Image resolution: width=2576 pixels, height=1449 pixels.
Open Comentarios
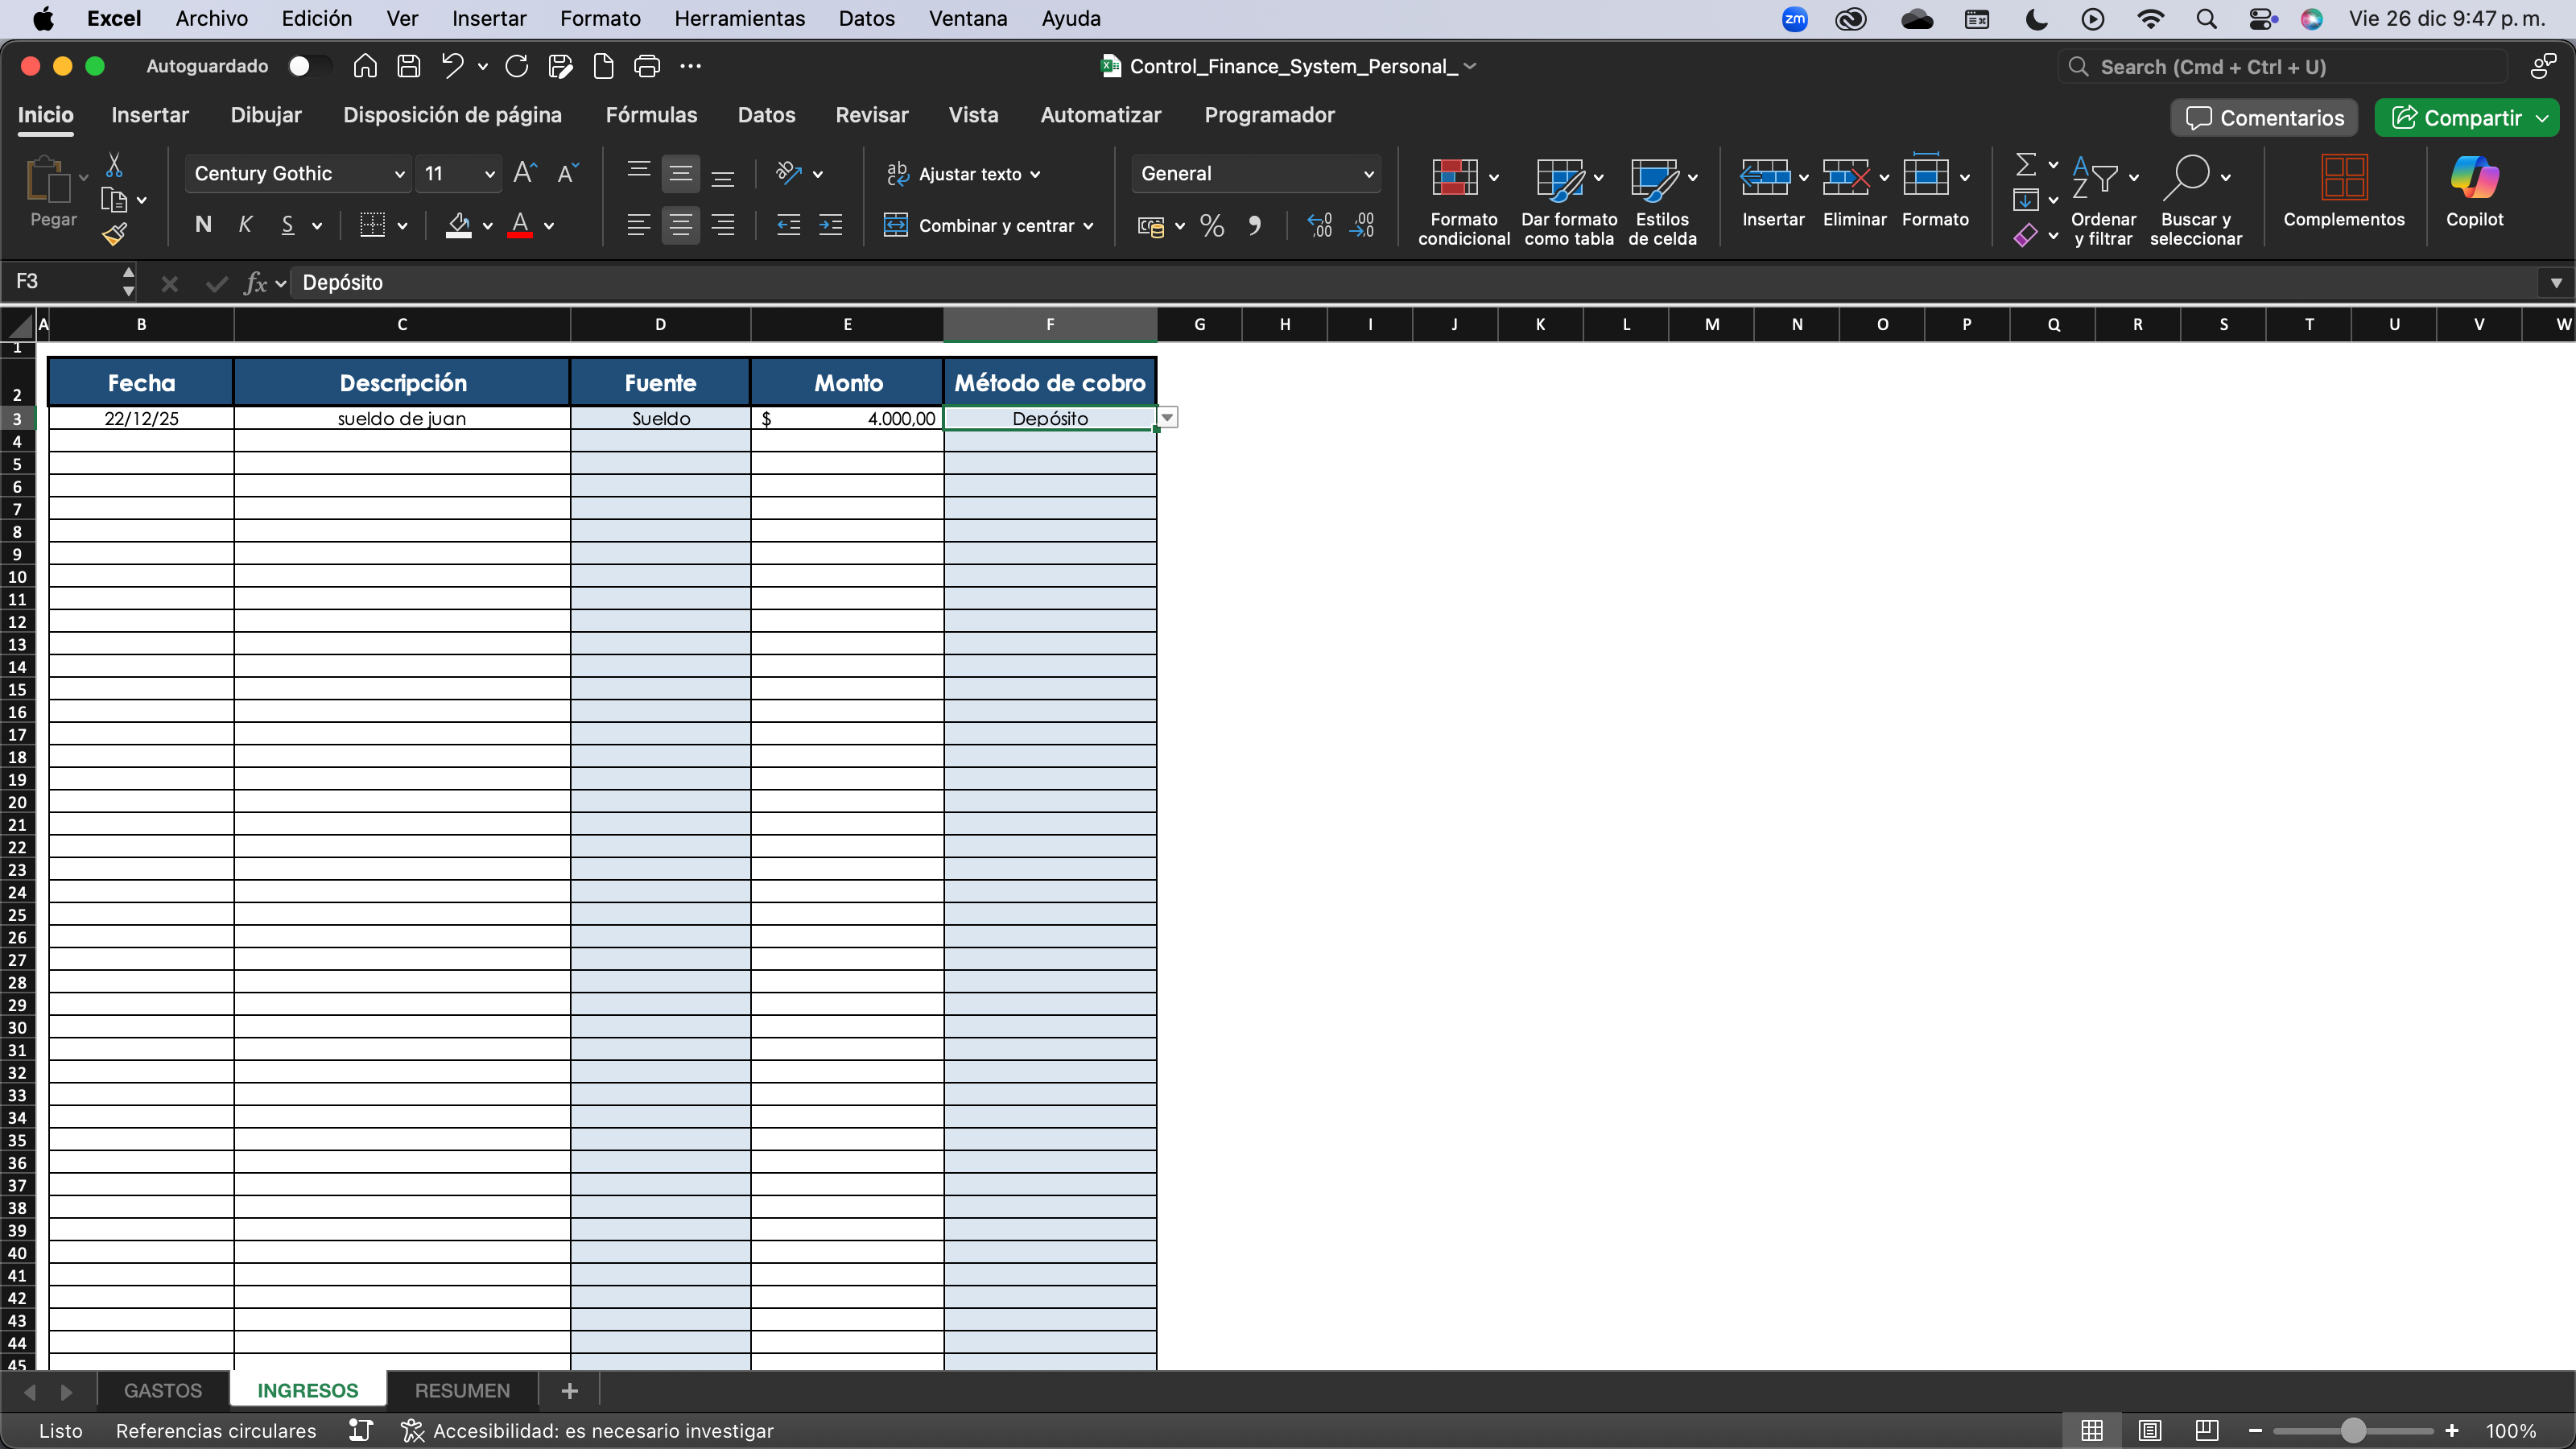(x=2263, y=117)
